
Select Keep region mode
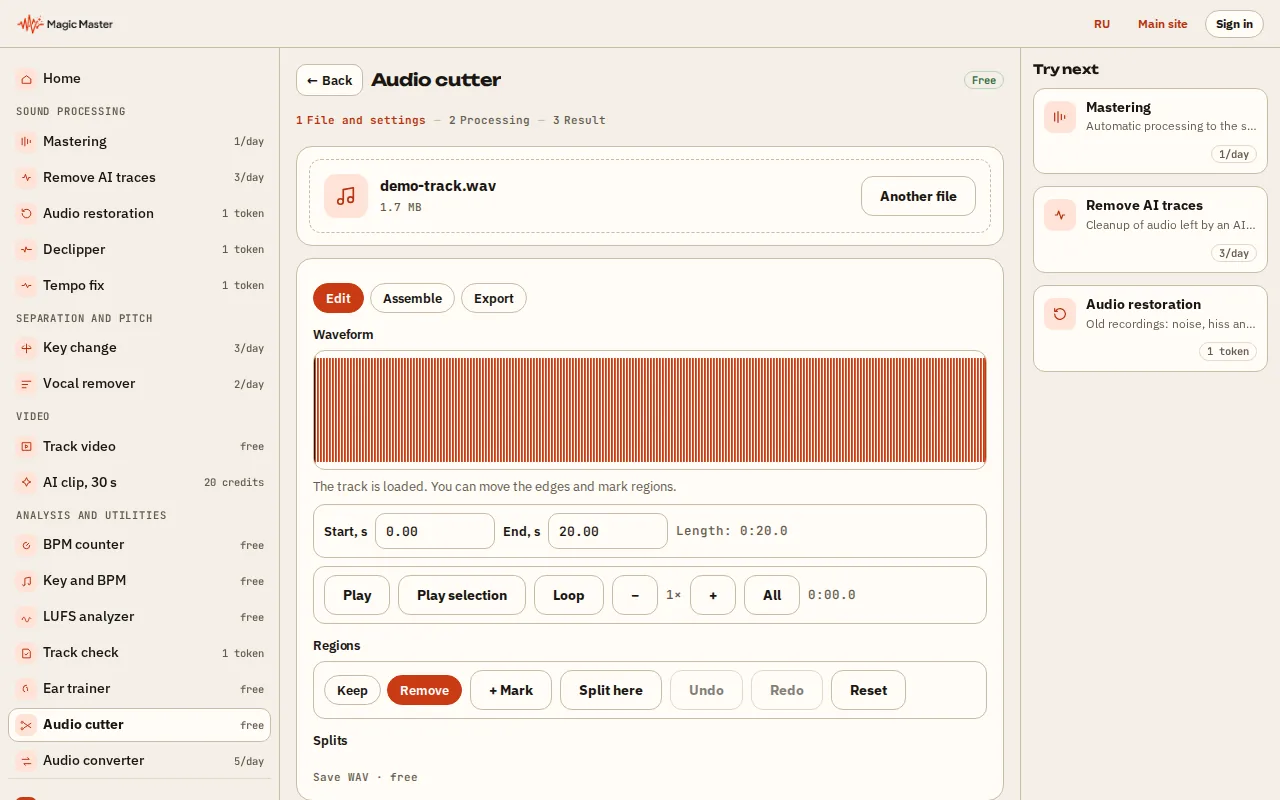coord(352,690)
